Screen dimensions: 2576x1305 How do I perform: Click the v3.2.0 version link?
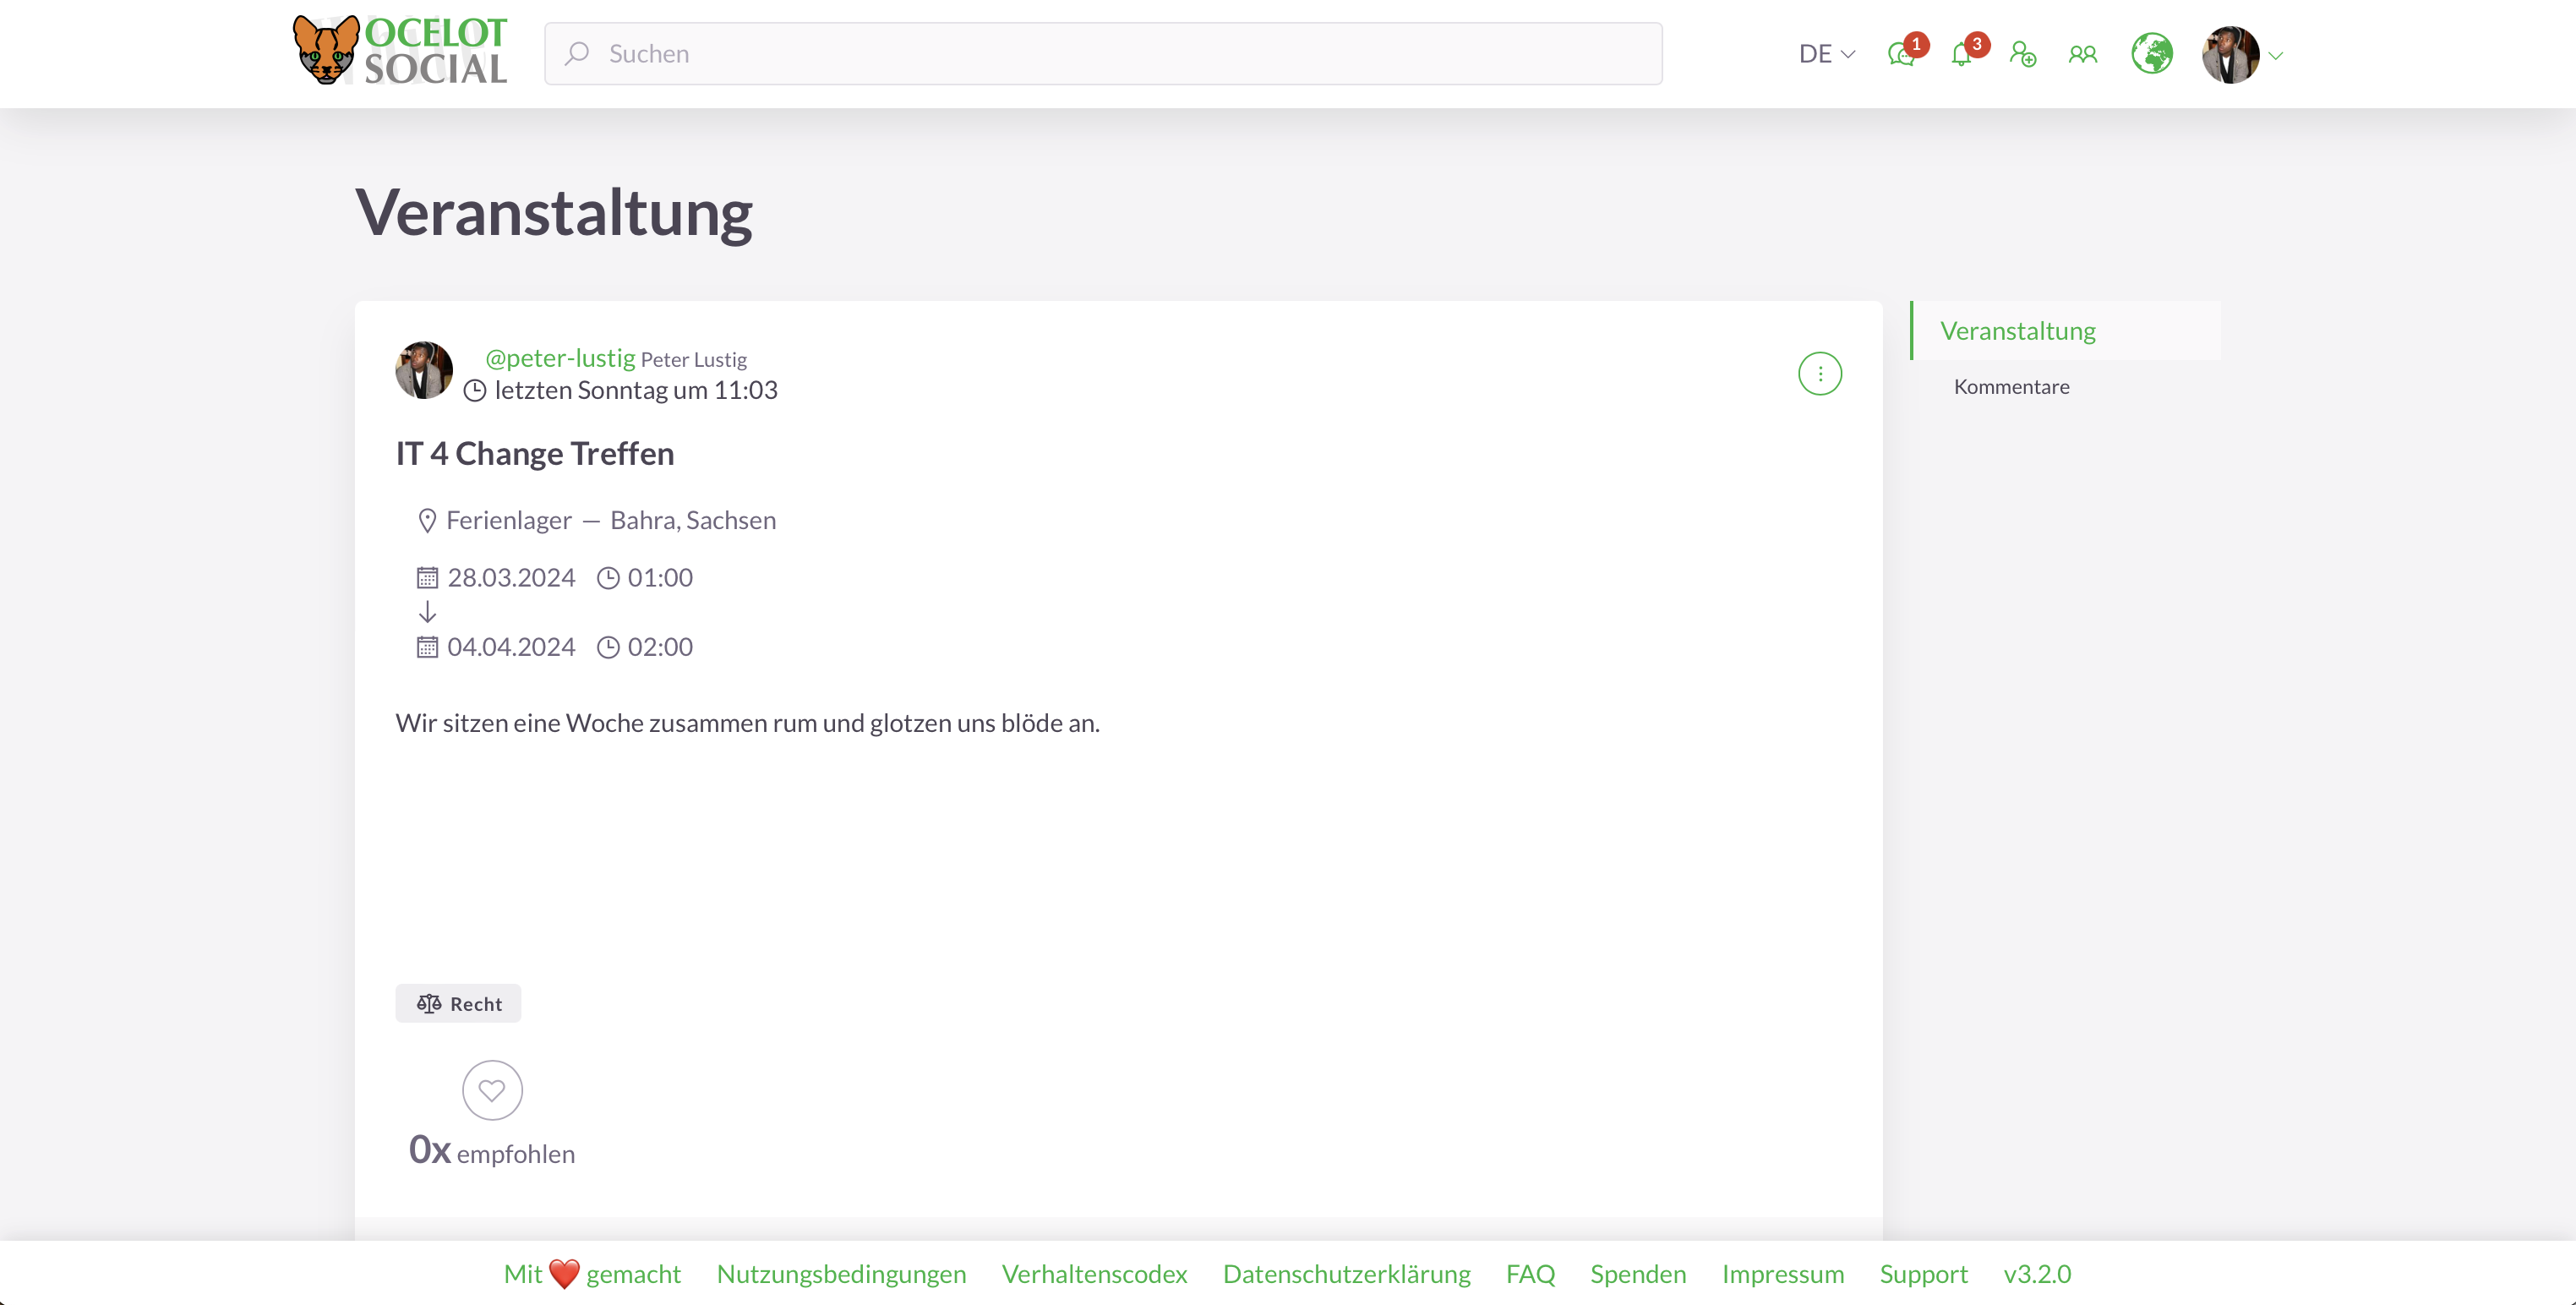point(2036,1273)
